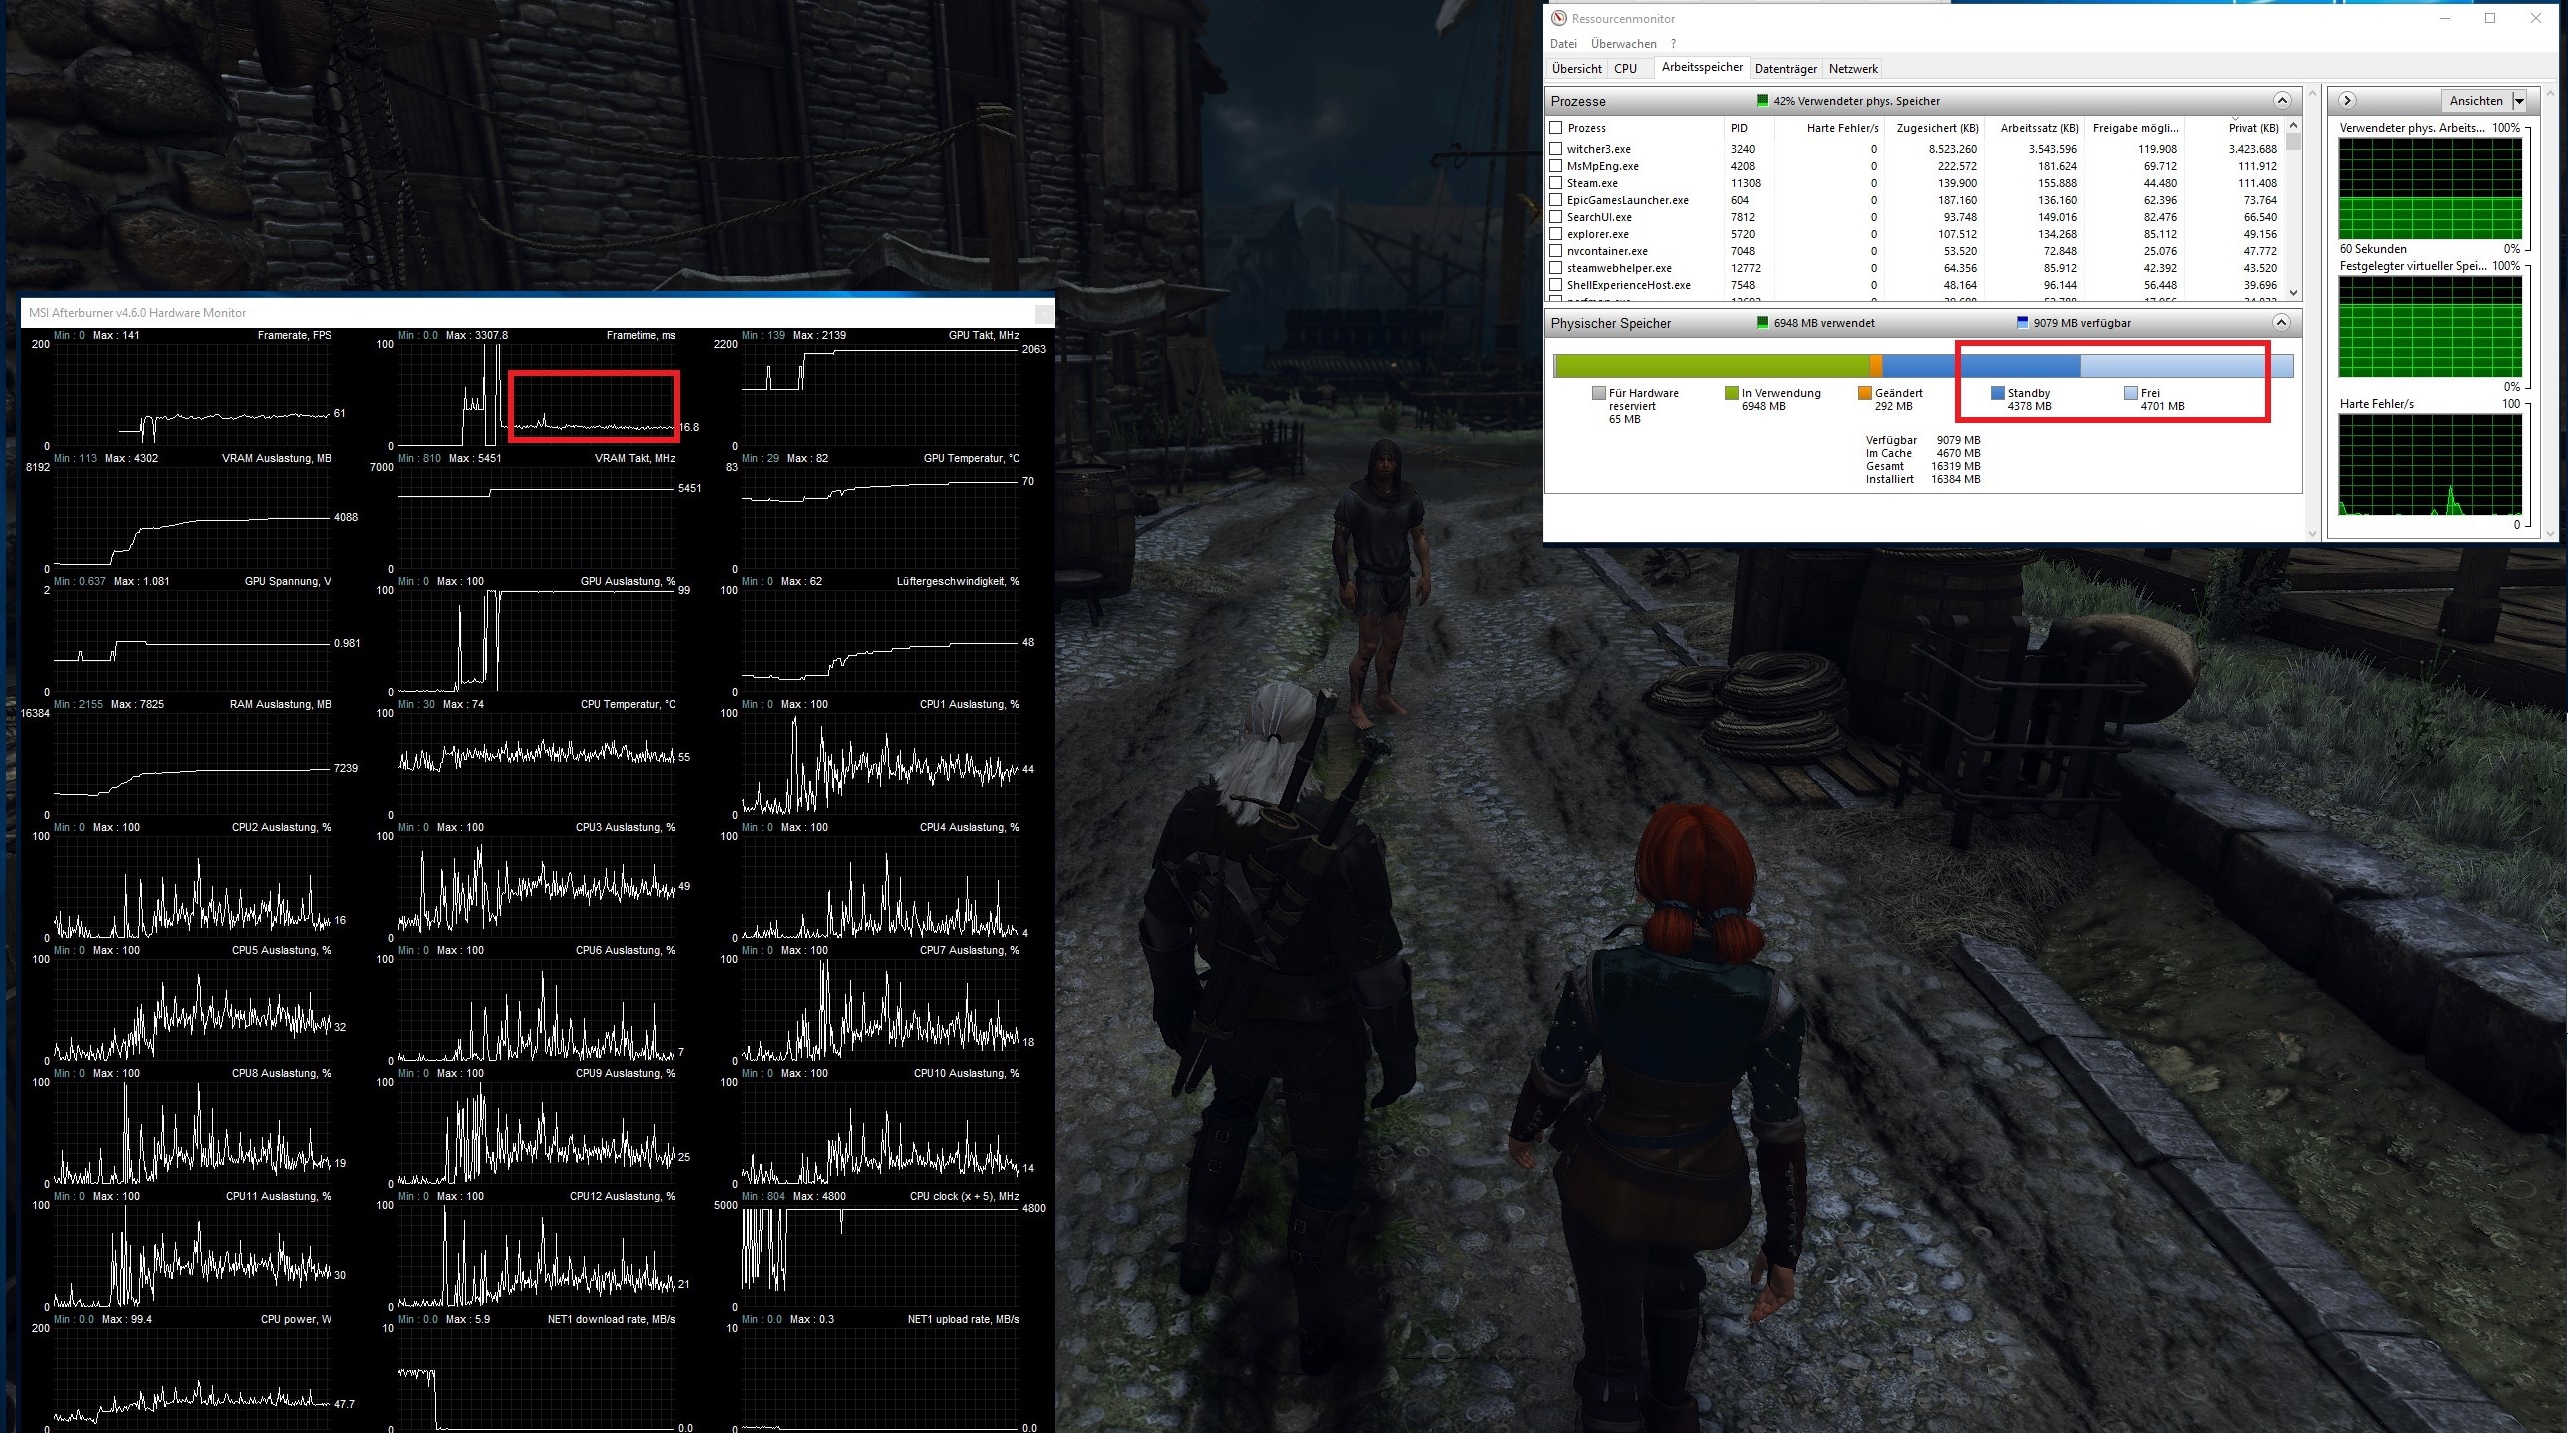Collapse the Physischer Speicher section
Image resolution: width=2568 pixels, height=1433 pixels.
pos(2281,322)
